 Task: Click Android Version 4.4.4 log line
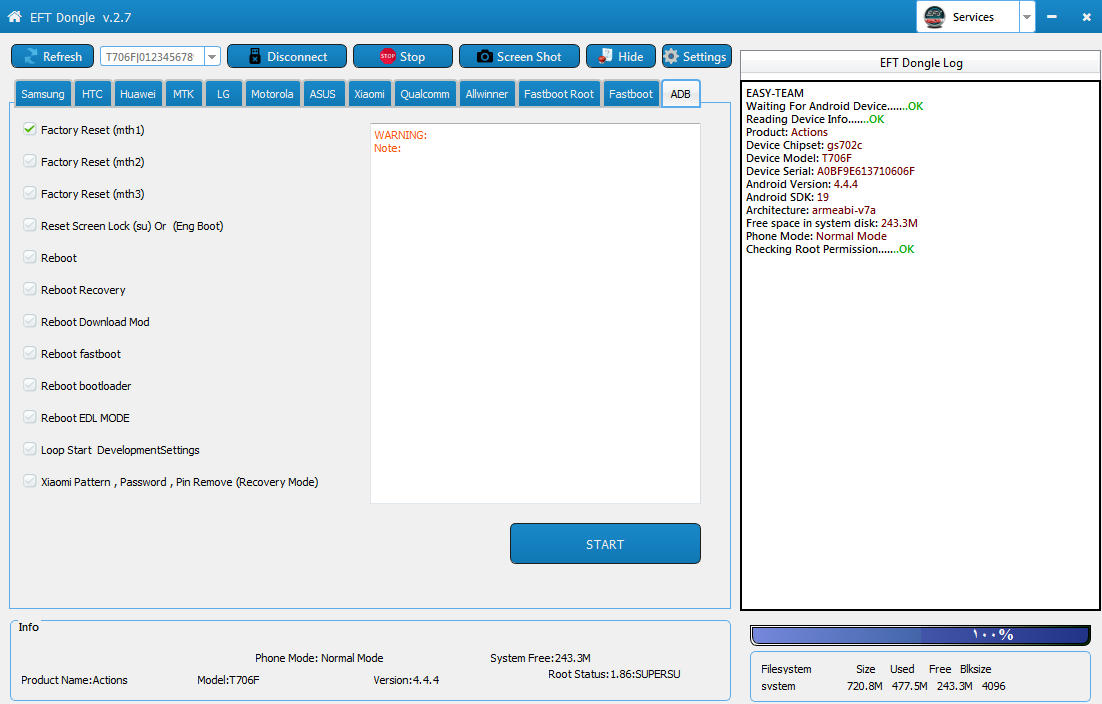click(802, 184)
